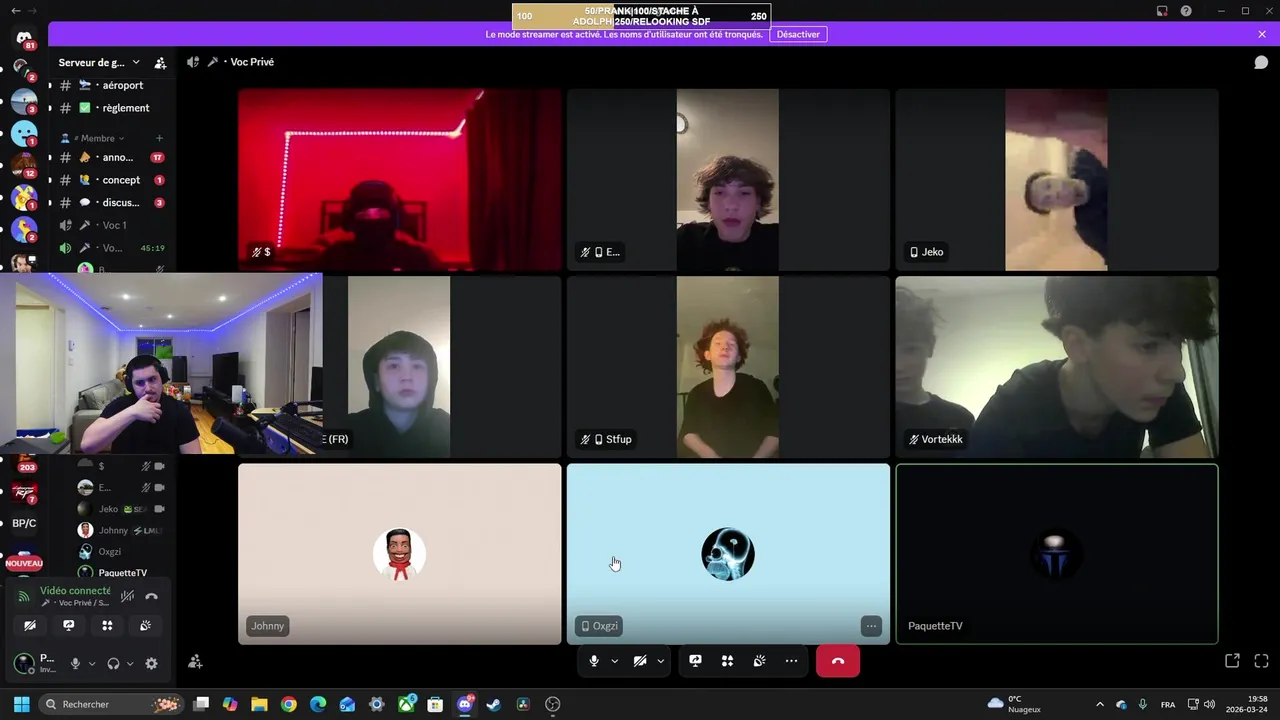Open the BP/C server
Viewport: 1280px width, 720px height.
(x=24, y=523)
